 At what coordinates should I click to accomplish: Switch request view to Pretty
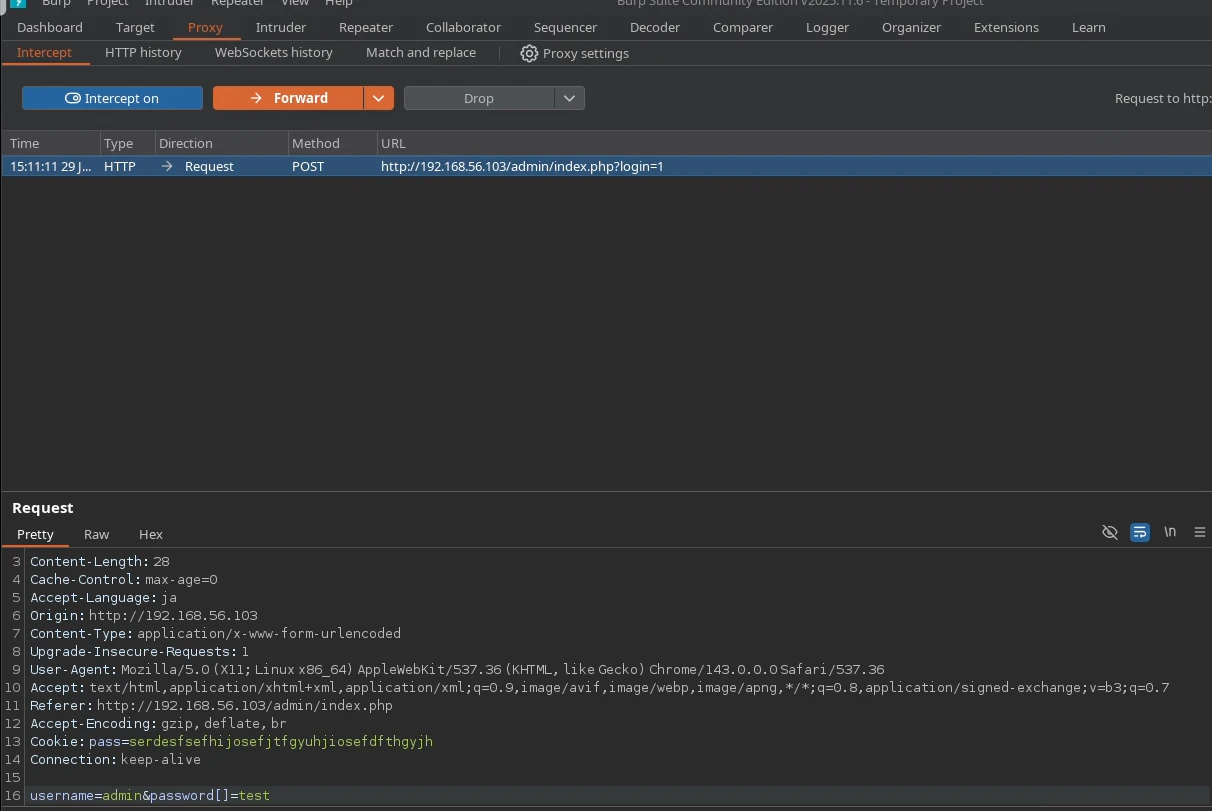[35, 534]
